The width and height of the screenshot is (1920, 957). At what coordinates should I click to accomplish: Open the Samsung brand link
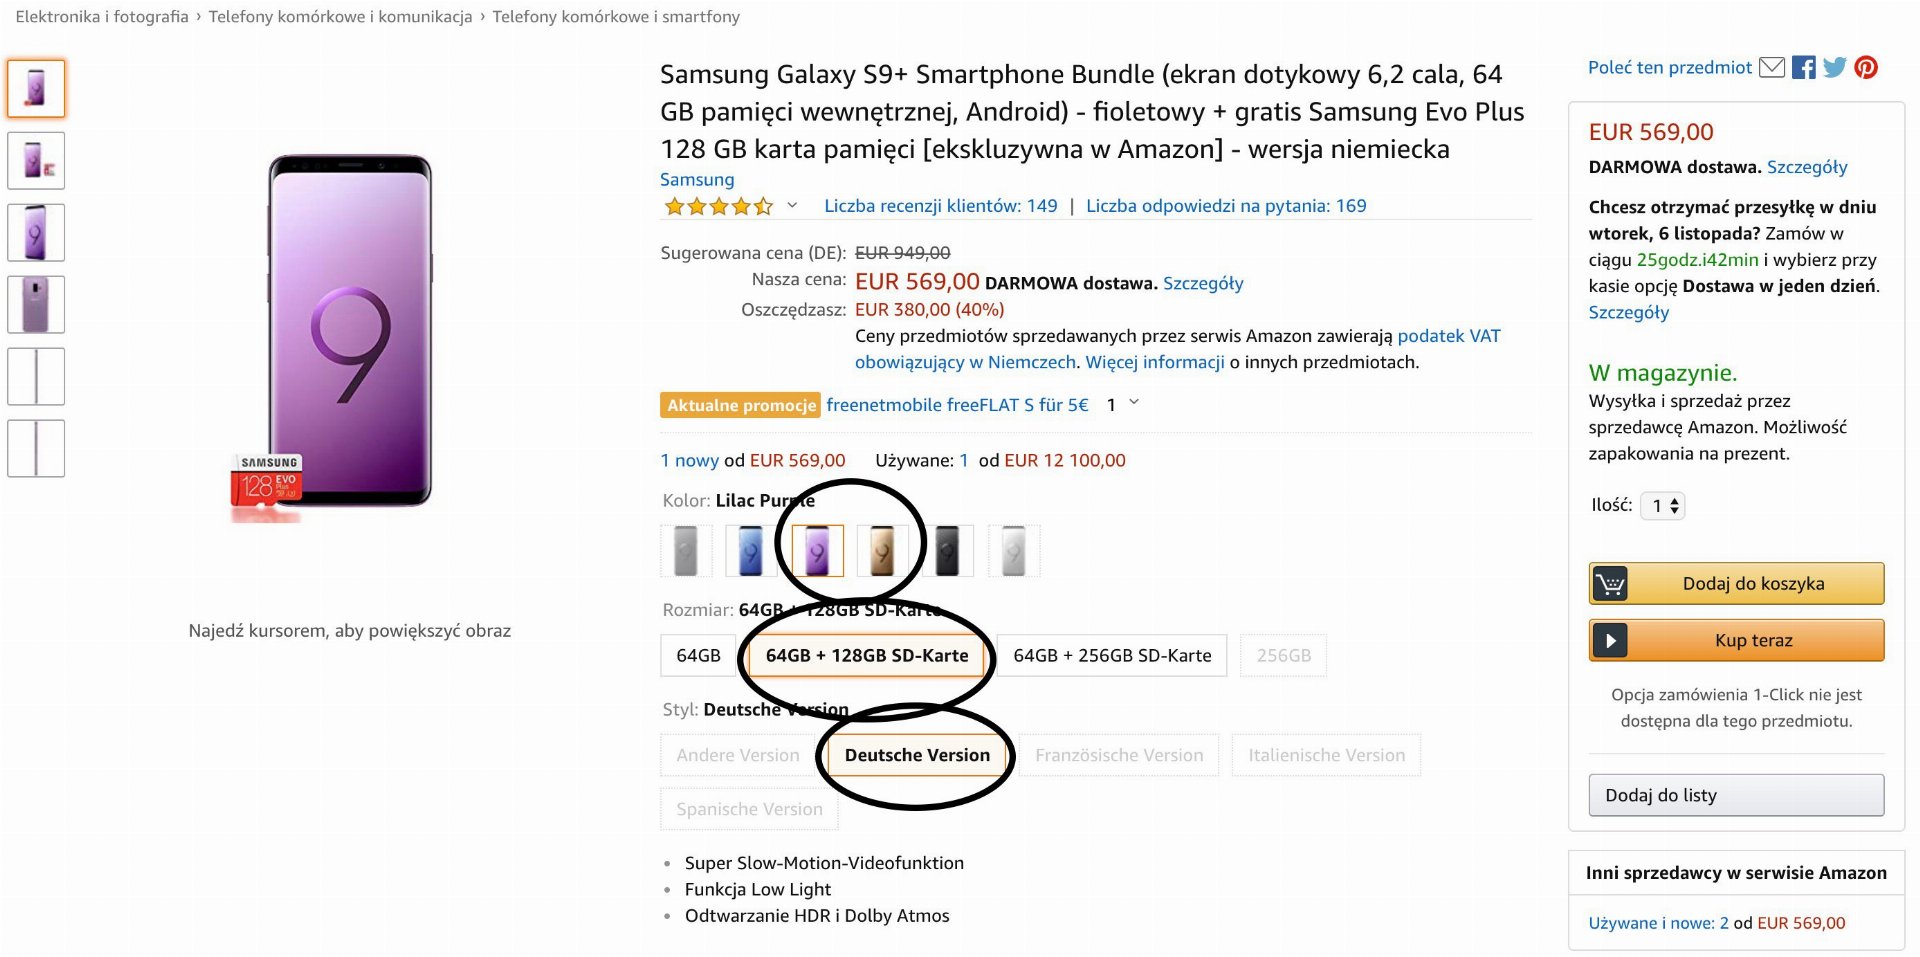(697, 179)
